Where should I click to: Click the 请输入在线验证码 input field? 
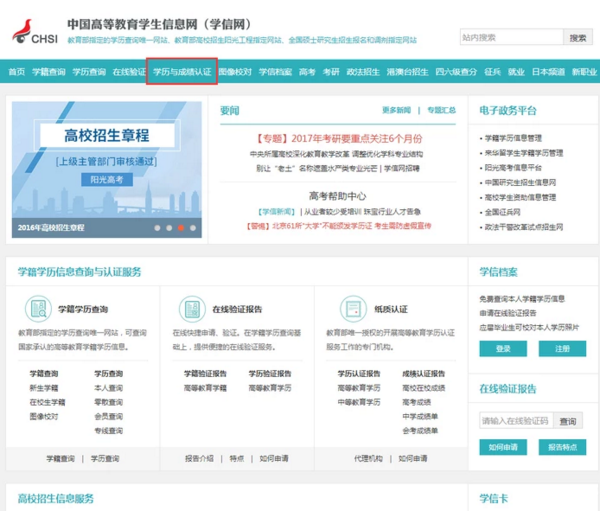tap(516, 421)
